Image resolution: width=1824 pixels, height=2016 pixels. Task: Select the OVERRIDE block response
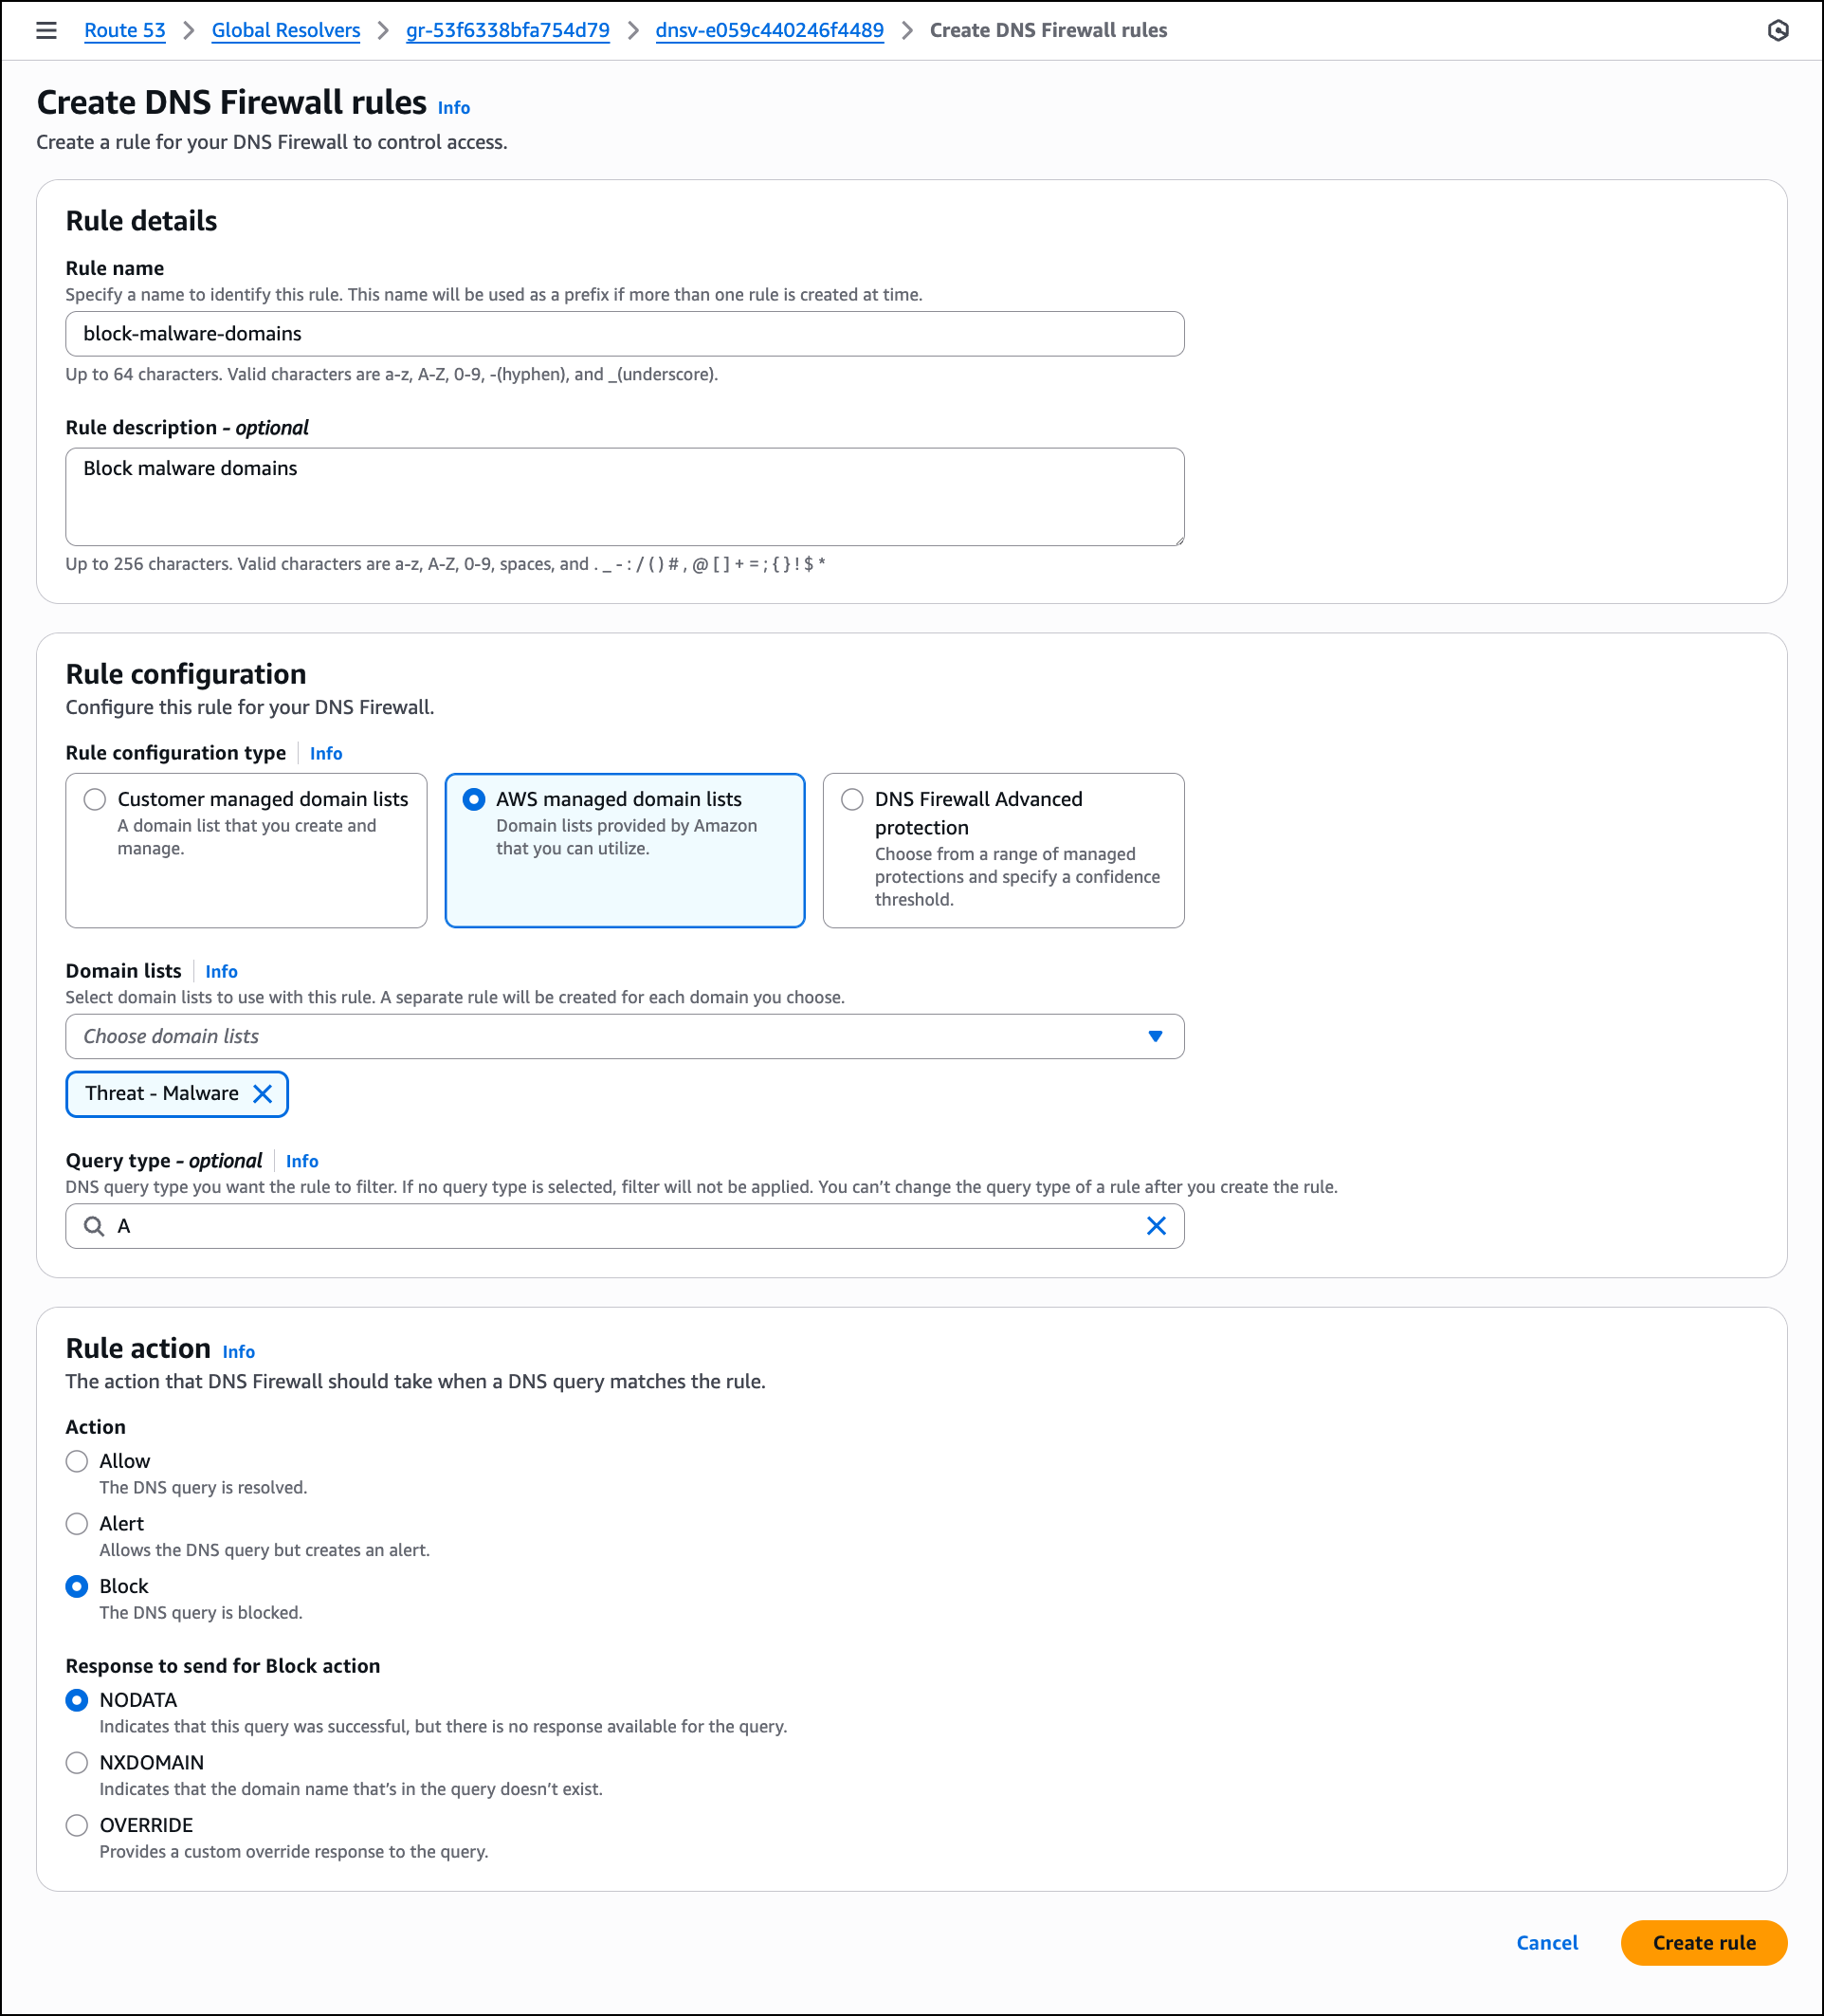(77, 1825)
